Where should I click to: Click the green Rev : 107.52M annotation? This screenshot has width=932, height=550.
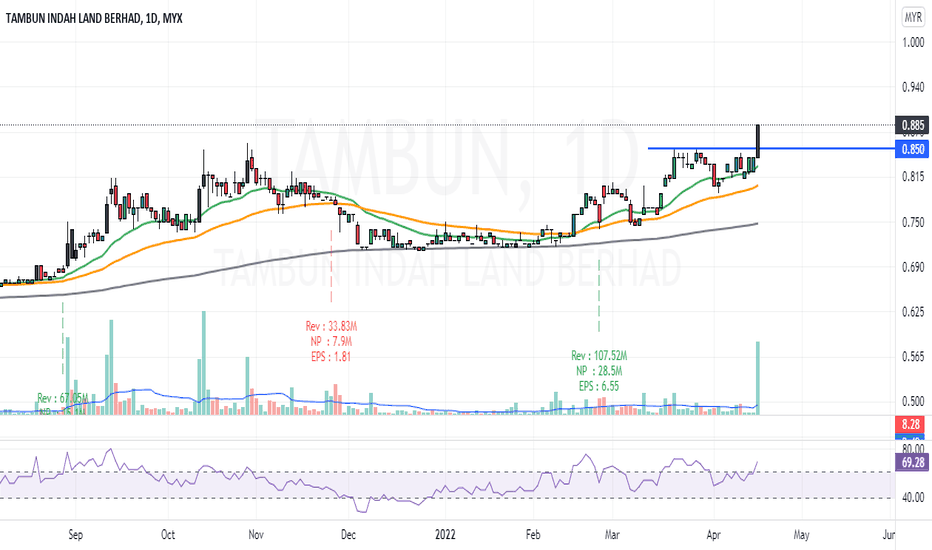(599, 356)
